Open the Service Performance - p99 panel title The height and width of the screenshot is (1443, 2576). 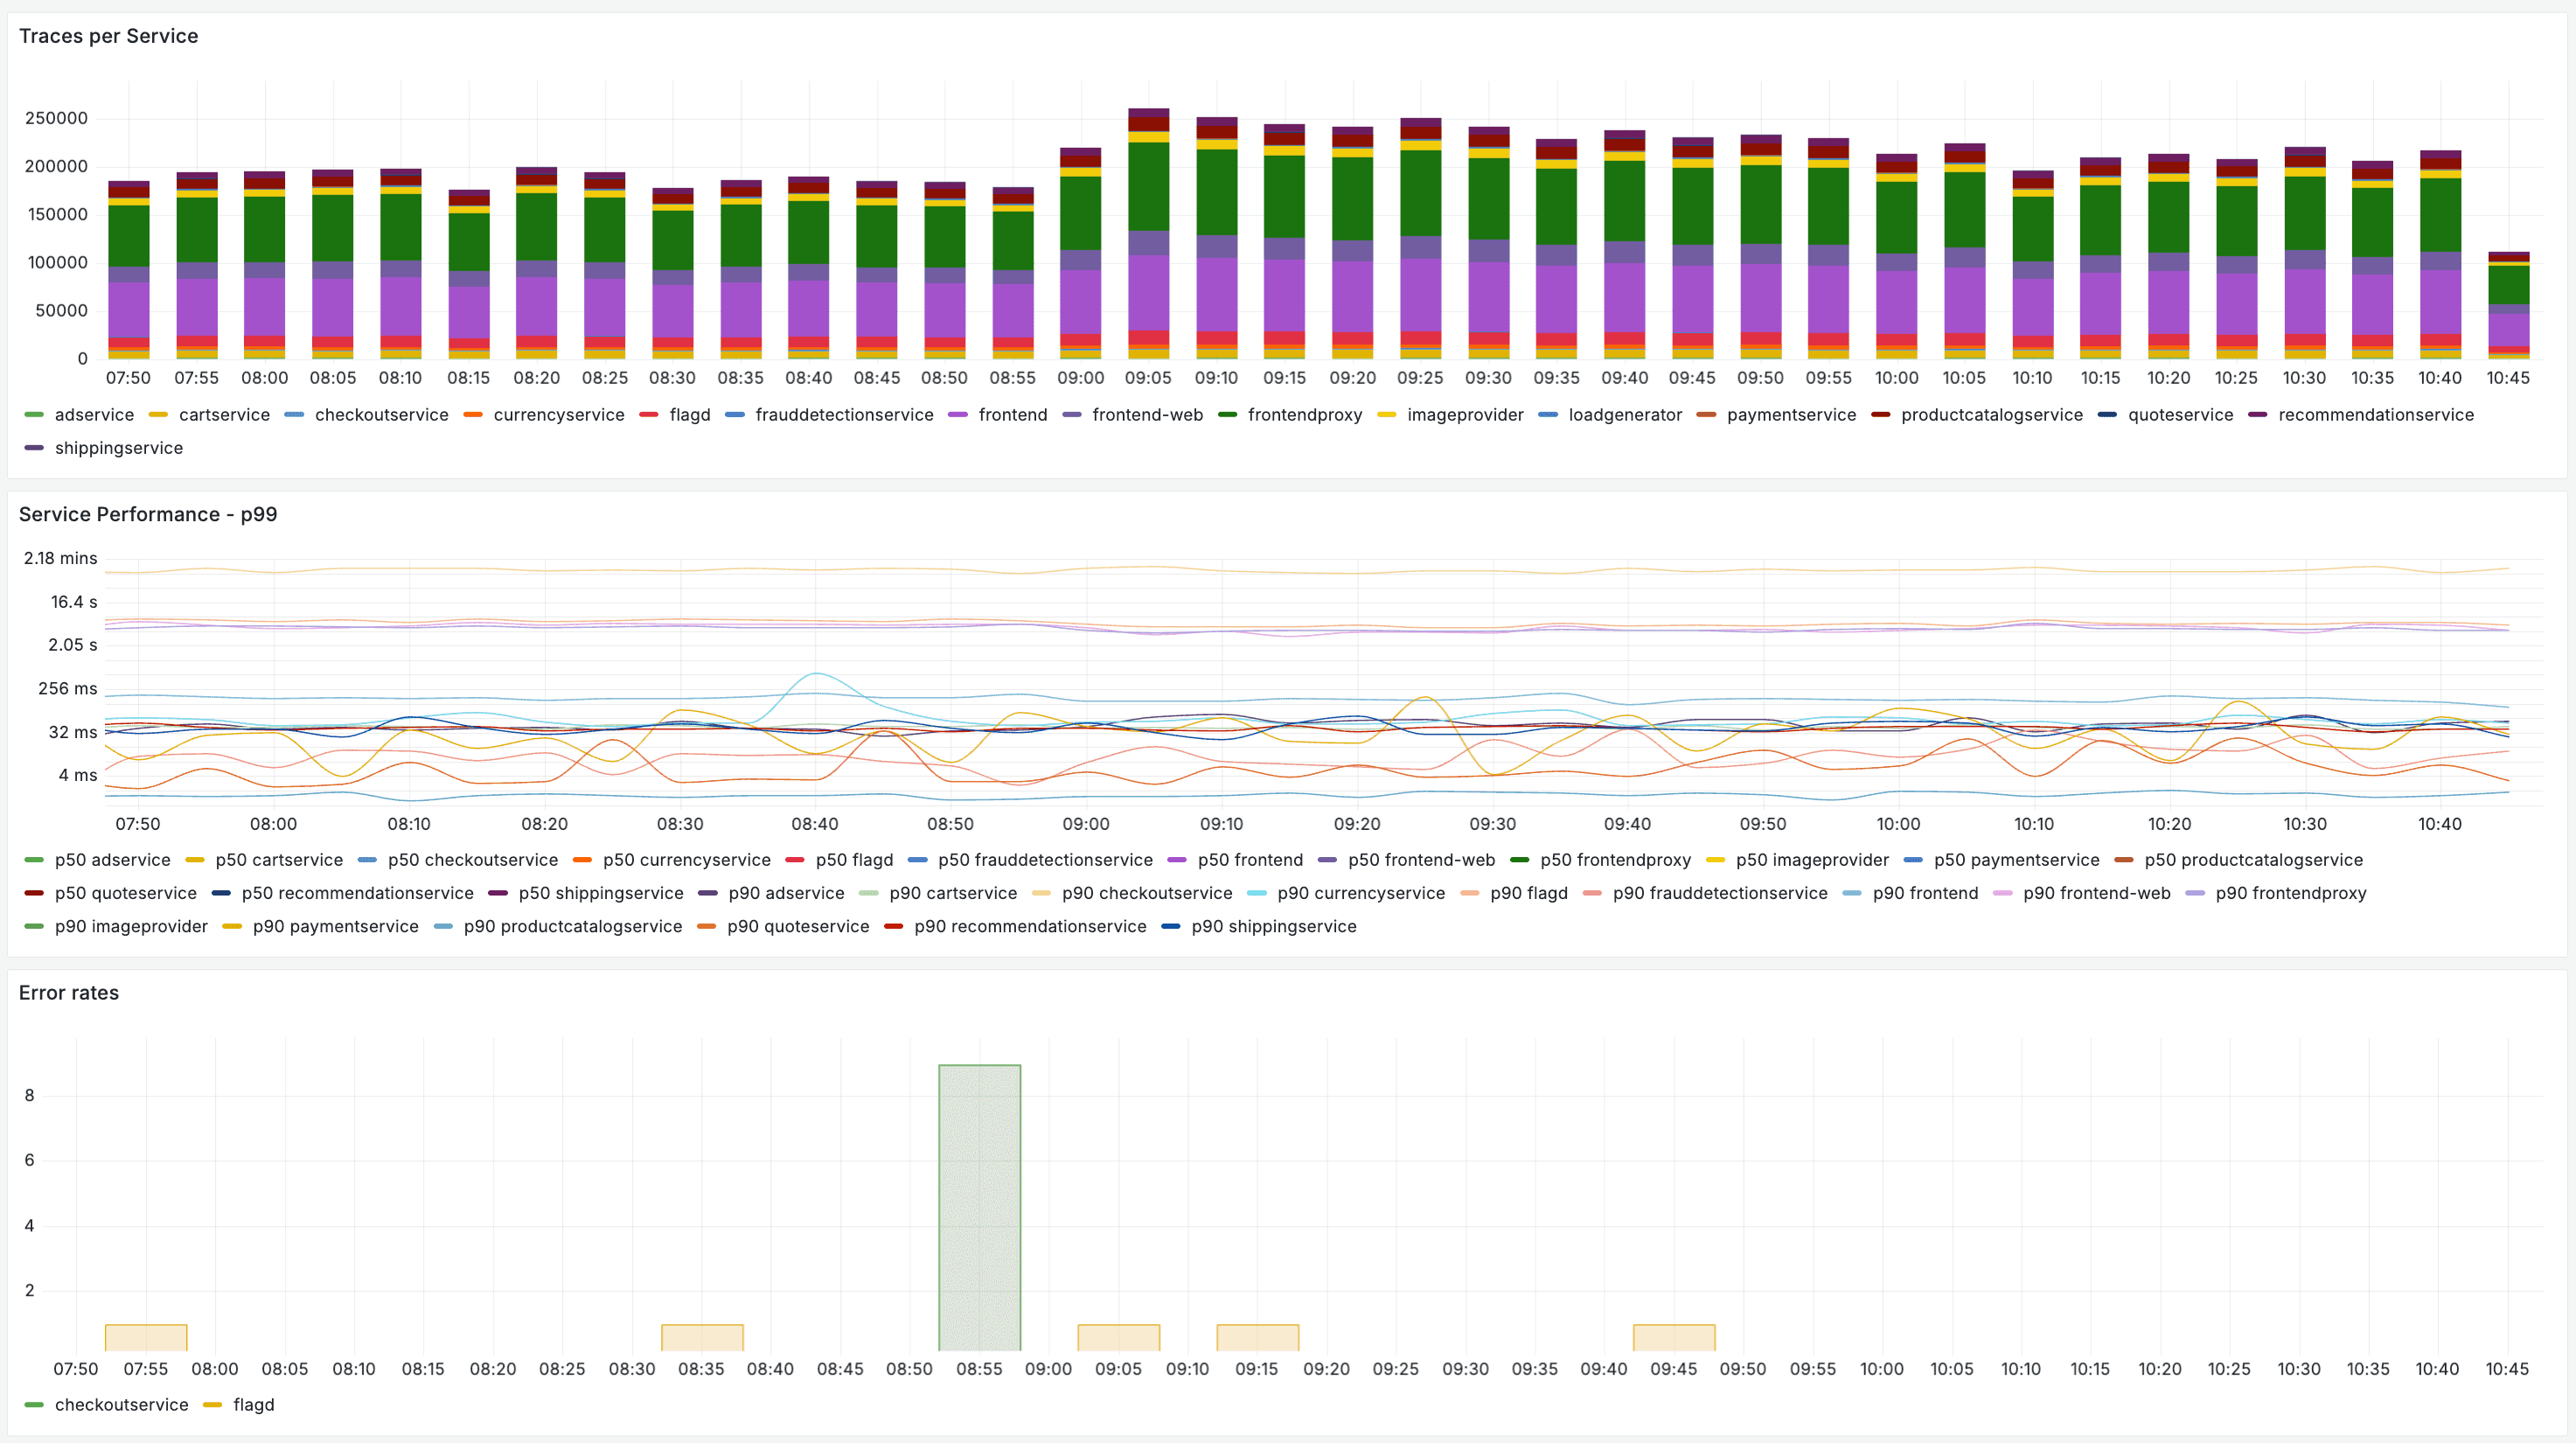click(148, 514)
